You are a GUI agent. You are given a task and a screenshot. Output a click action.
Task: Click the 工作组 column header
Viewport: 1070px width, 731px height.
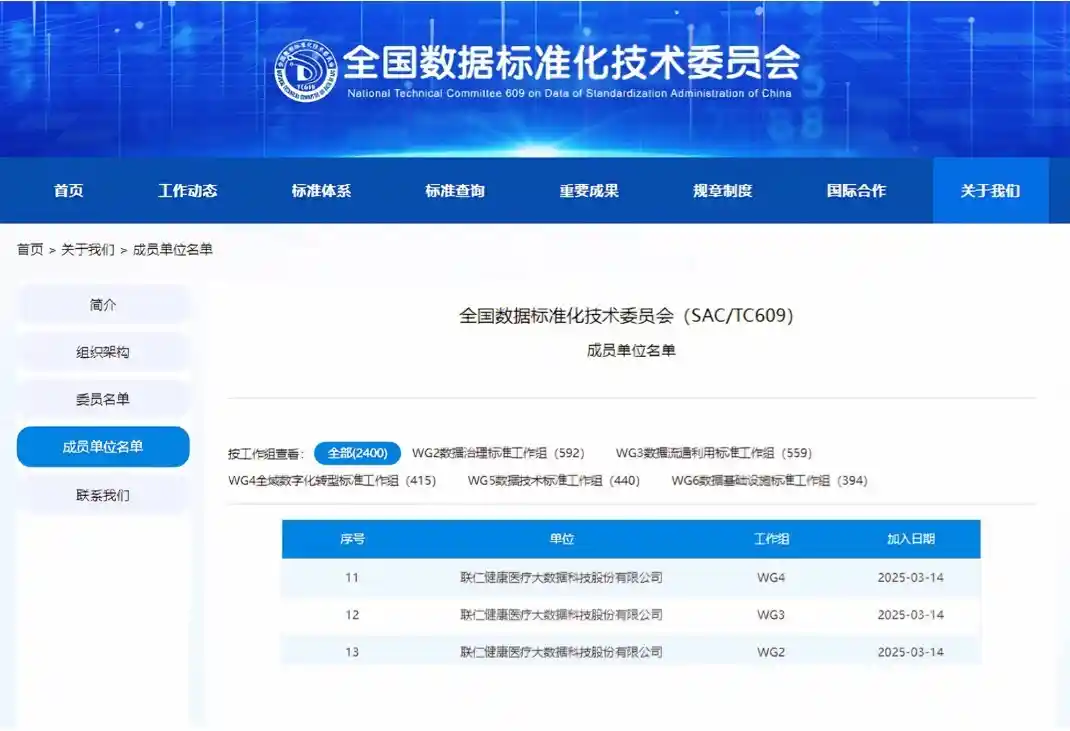tap(771, 539)
